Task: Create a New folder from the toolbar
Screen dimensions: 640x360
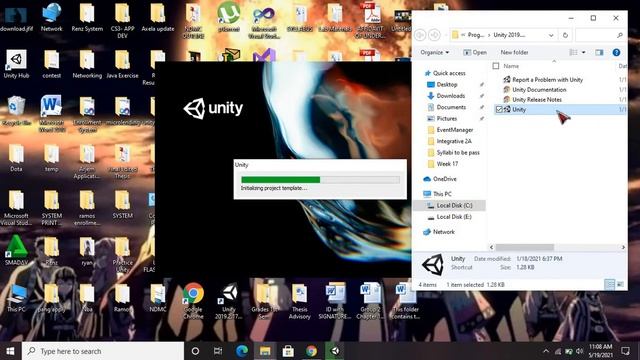Action: pyautogui.click(x=514, y=52)
